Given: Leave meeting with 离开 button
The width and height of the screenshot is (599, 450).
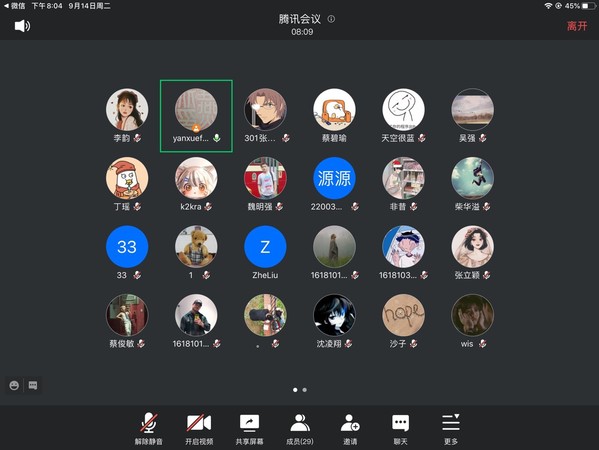Looking at the screenshot, I should (577, 26).
